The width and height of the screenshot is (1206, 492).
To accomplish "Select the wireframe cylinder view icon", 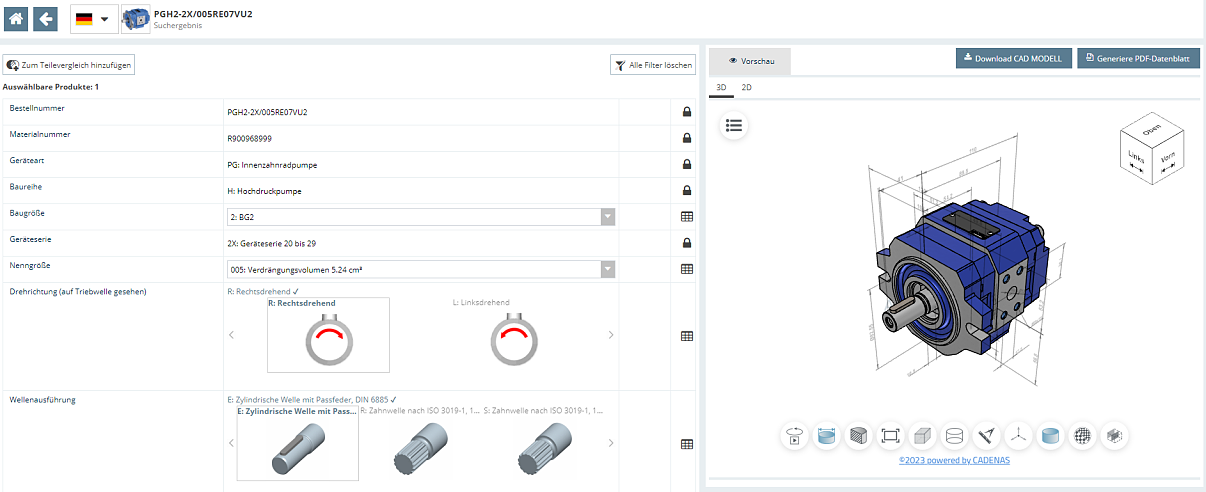I will pyautogui.click(x=954, y=436).
